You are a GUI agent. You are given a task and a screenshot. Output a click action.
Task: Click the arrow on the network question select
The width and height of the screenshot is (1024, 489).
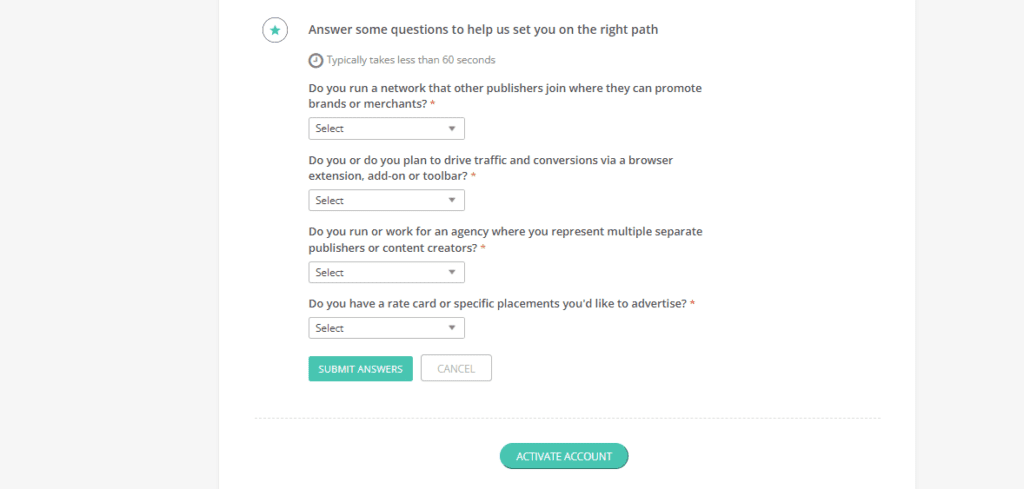point(452,129)
